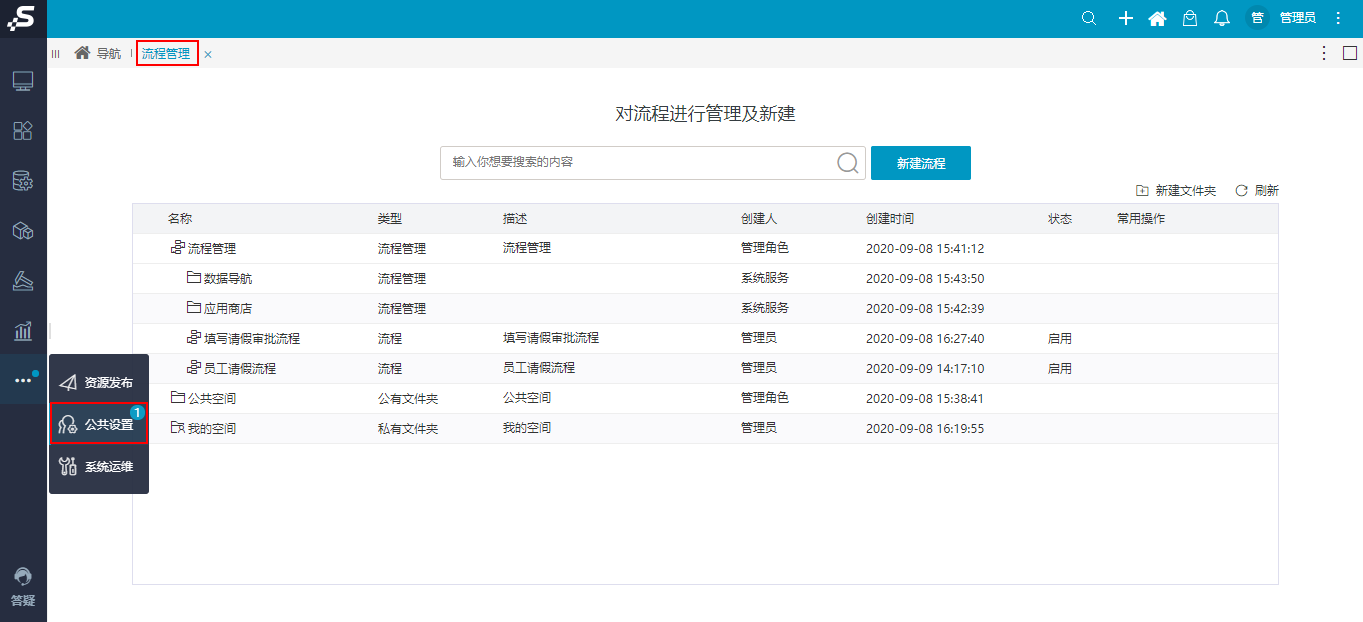
Task: Choose 资源发布 in popup menu
Action: (98, 383)
